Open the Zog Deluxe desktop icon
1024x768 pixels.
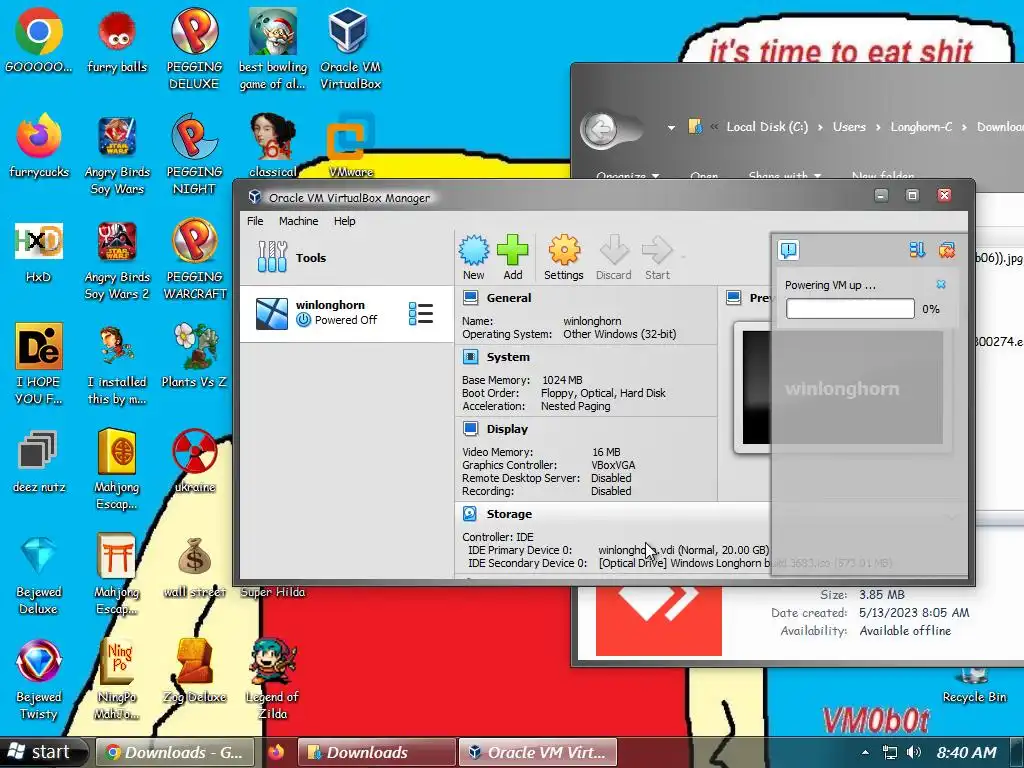pyautogui.click(x=194, y=672)
